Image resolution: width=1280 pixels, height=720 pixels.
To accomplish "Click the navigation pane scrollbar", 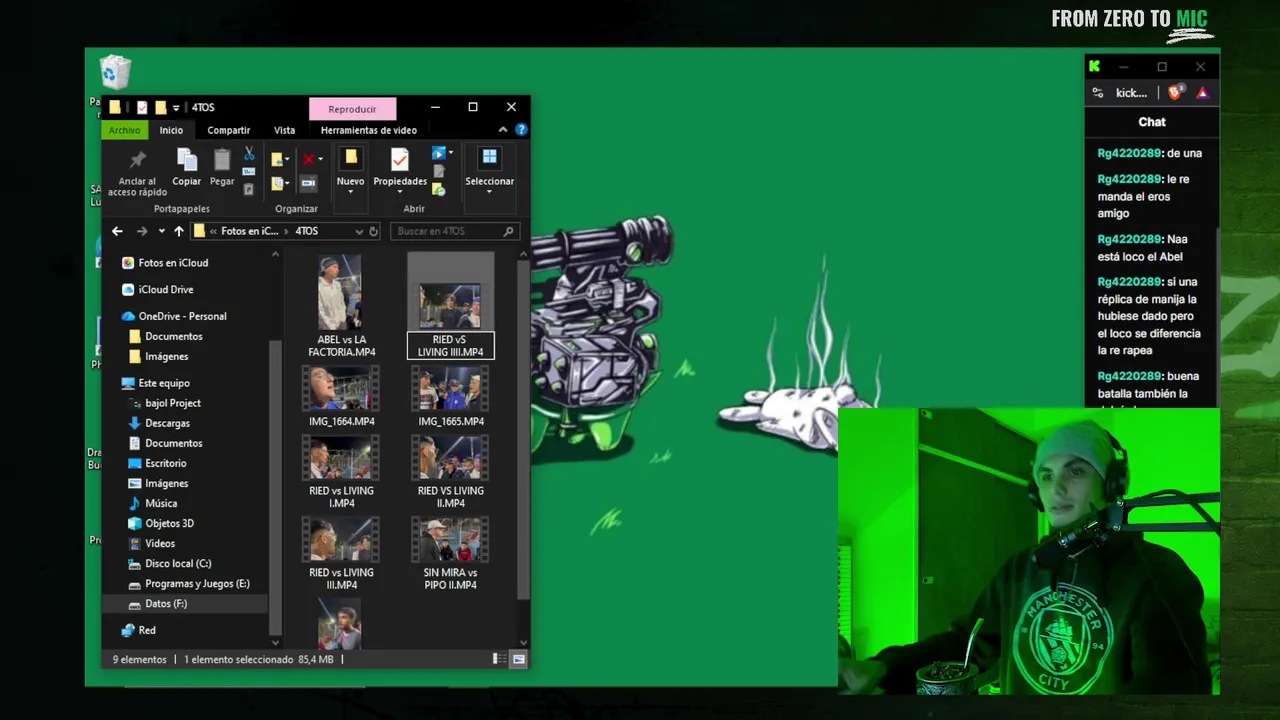I will 275,488.
